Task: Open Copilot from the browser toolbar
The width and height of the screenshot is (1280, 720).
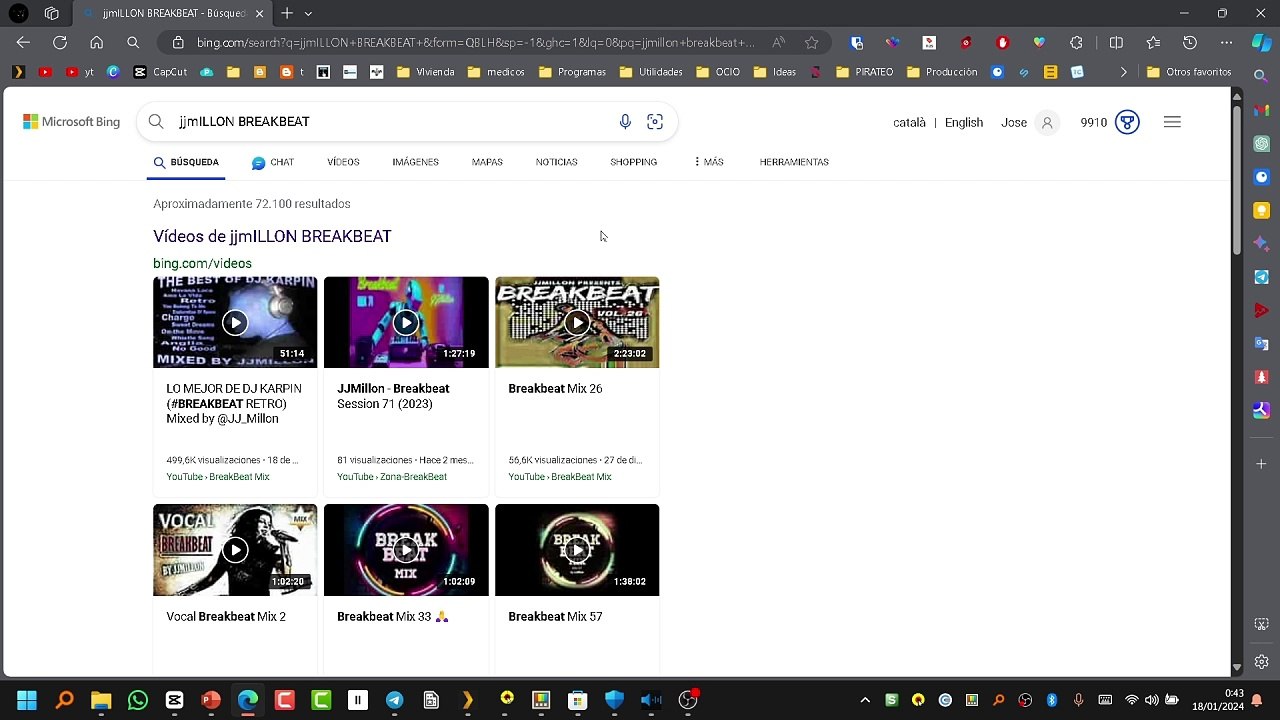Action: pyautogui.click(x=1262, y=43)
